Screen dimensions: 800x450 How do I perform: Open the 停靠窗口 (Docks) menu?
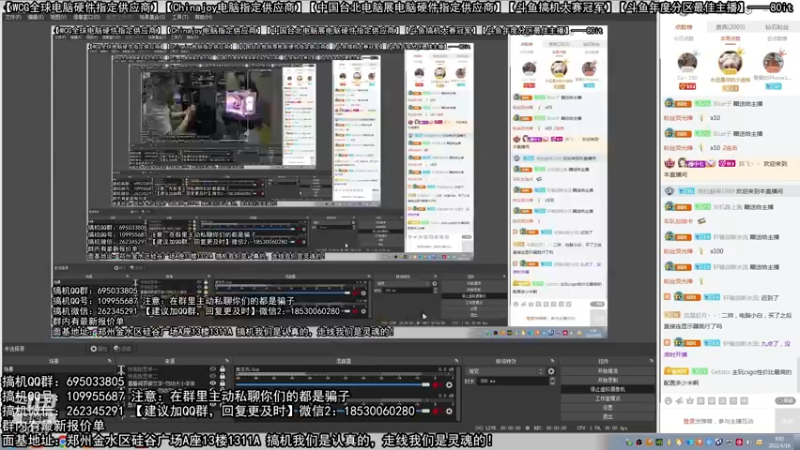pyautogui.click(x=86, y=17)
